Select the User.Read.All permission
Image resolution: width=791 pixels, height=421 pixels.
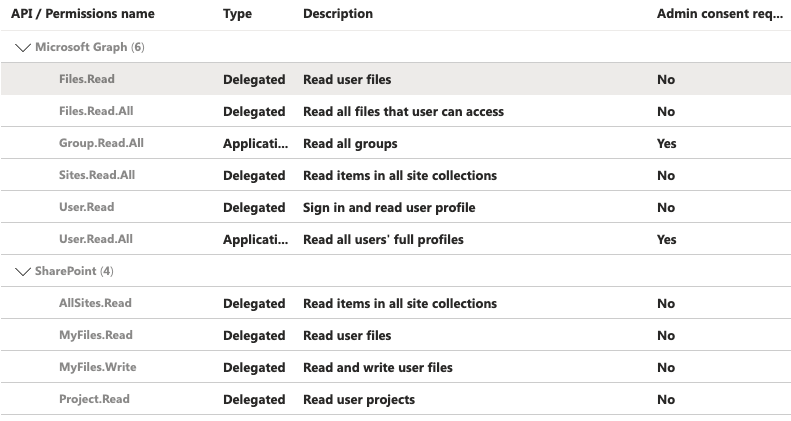click(96, 239)
